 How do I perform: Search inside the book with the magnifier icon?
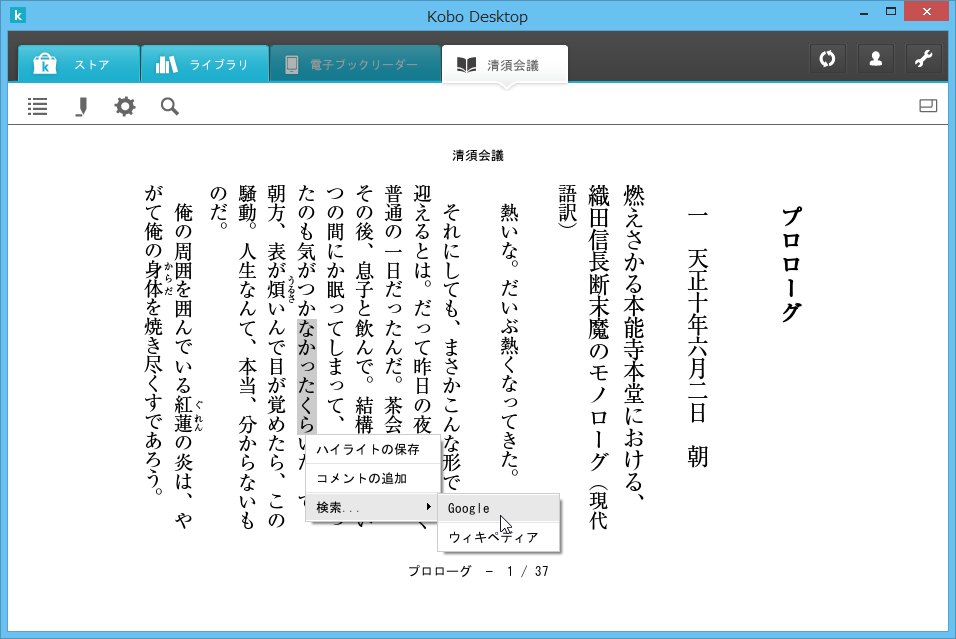click(169, 105)
